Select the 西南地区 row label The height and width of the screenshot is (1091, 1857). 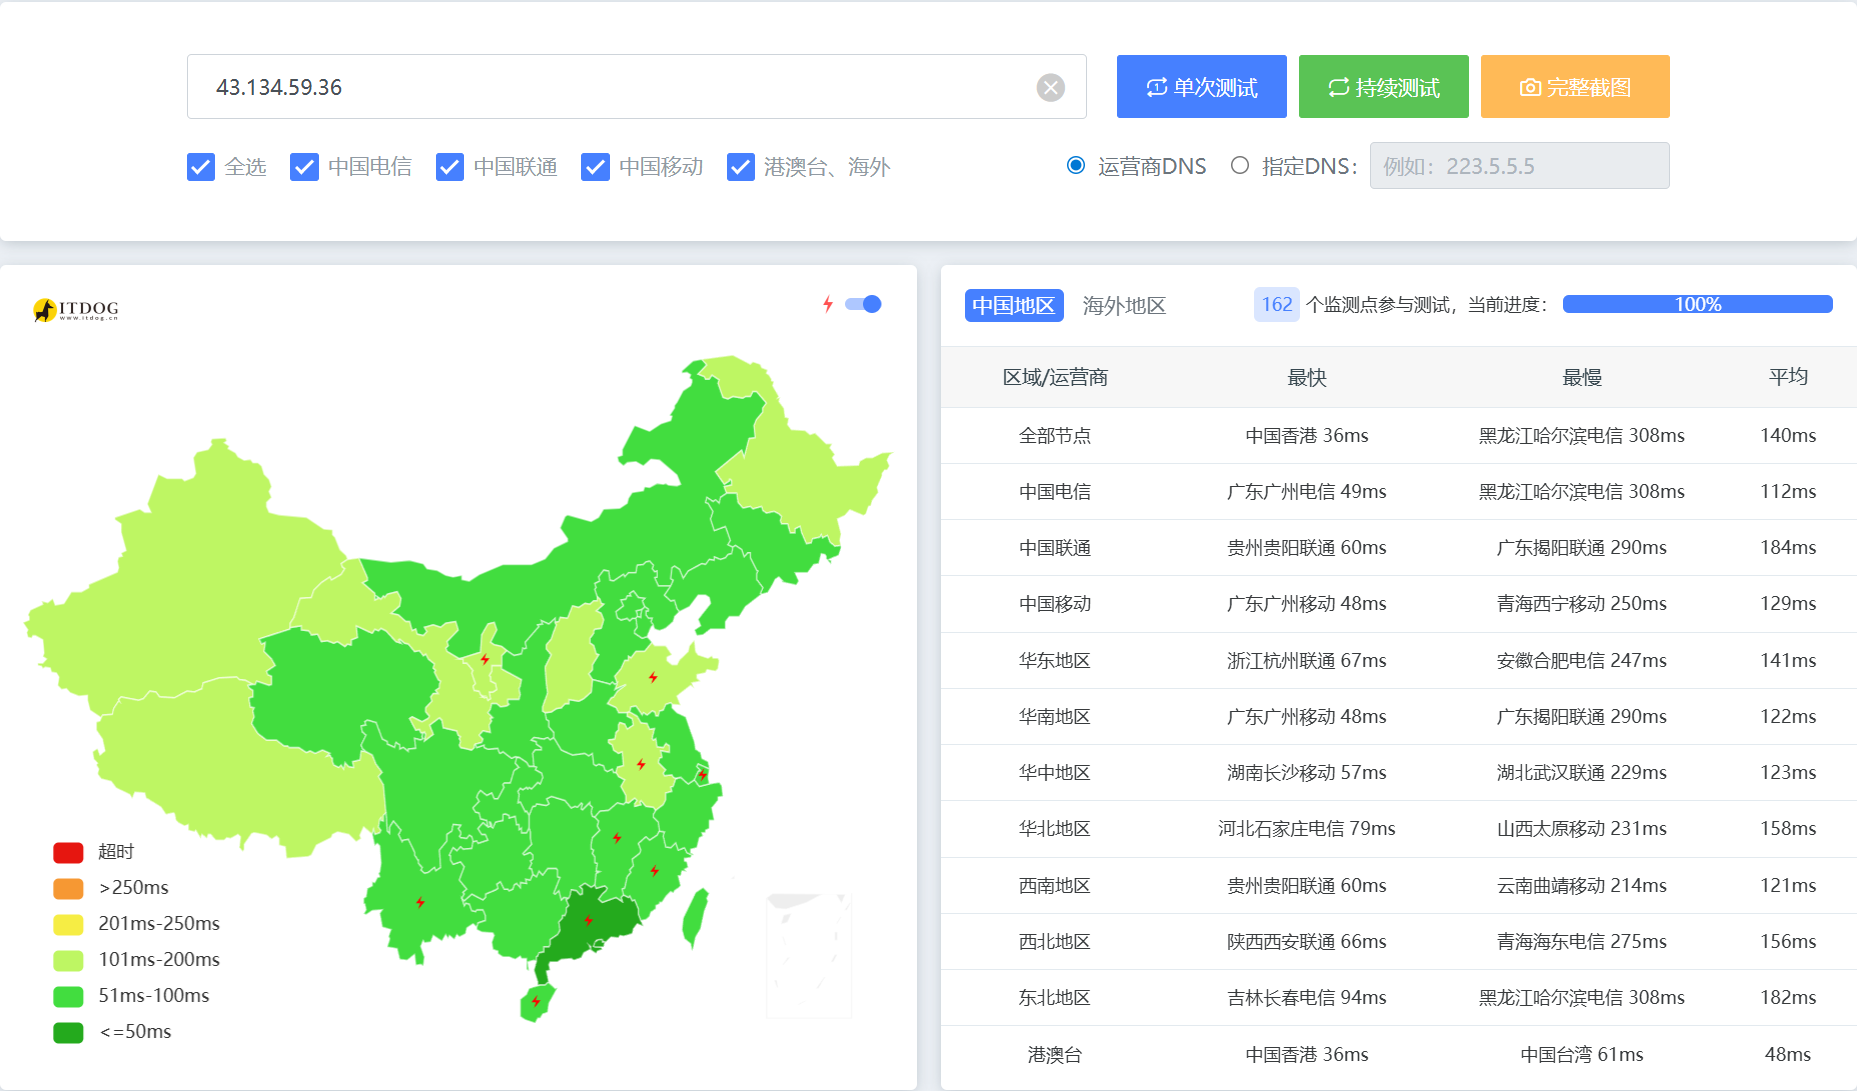pos(1055,886)
